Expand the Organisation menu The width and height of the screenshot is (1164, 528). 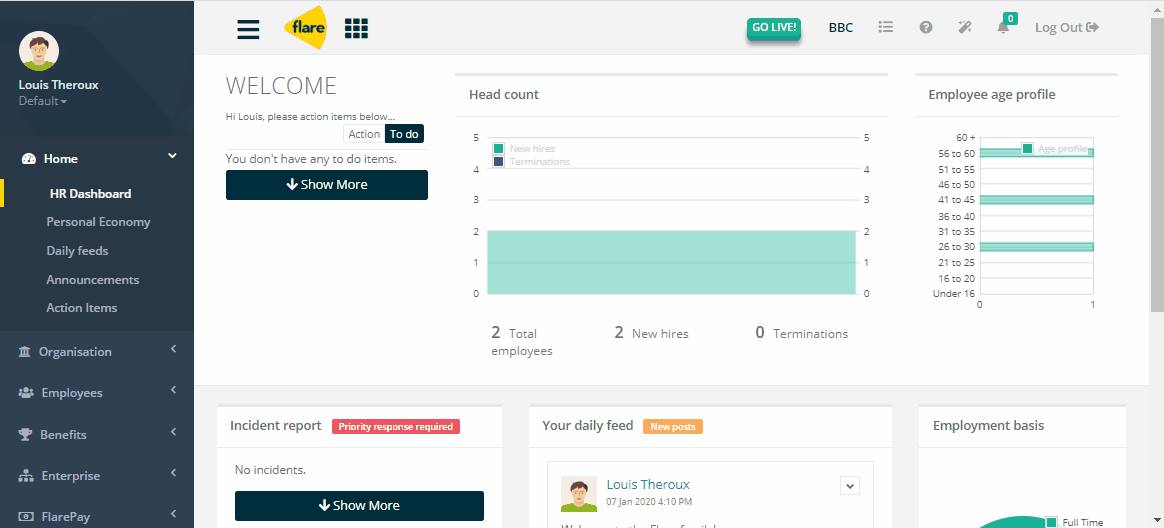point(173,348)
